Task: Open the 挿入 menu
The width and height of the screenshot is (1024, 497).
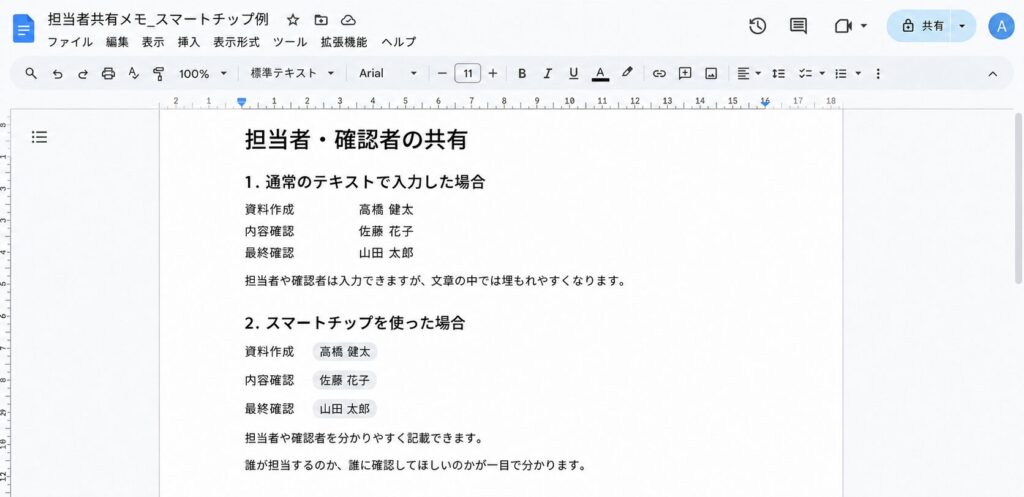Action: [x=189, y=42]
